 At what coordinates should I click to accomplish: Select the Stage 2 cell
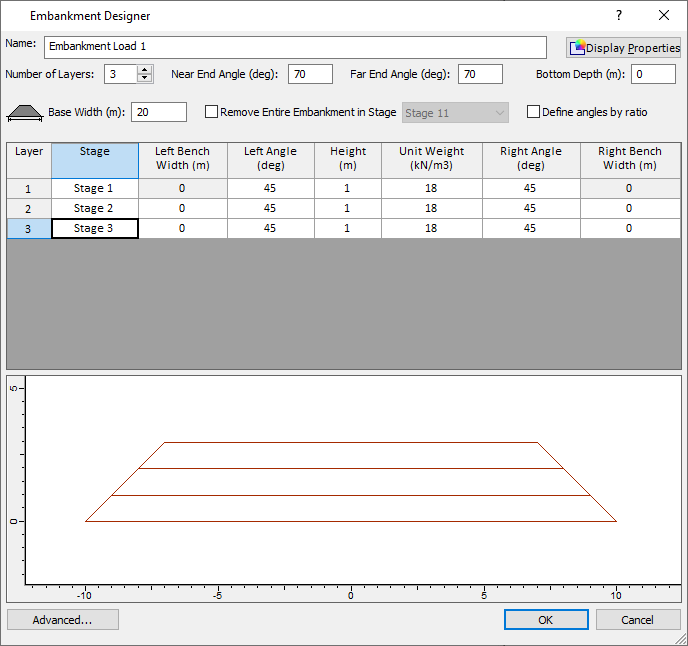click(x=95, y=208)
